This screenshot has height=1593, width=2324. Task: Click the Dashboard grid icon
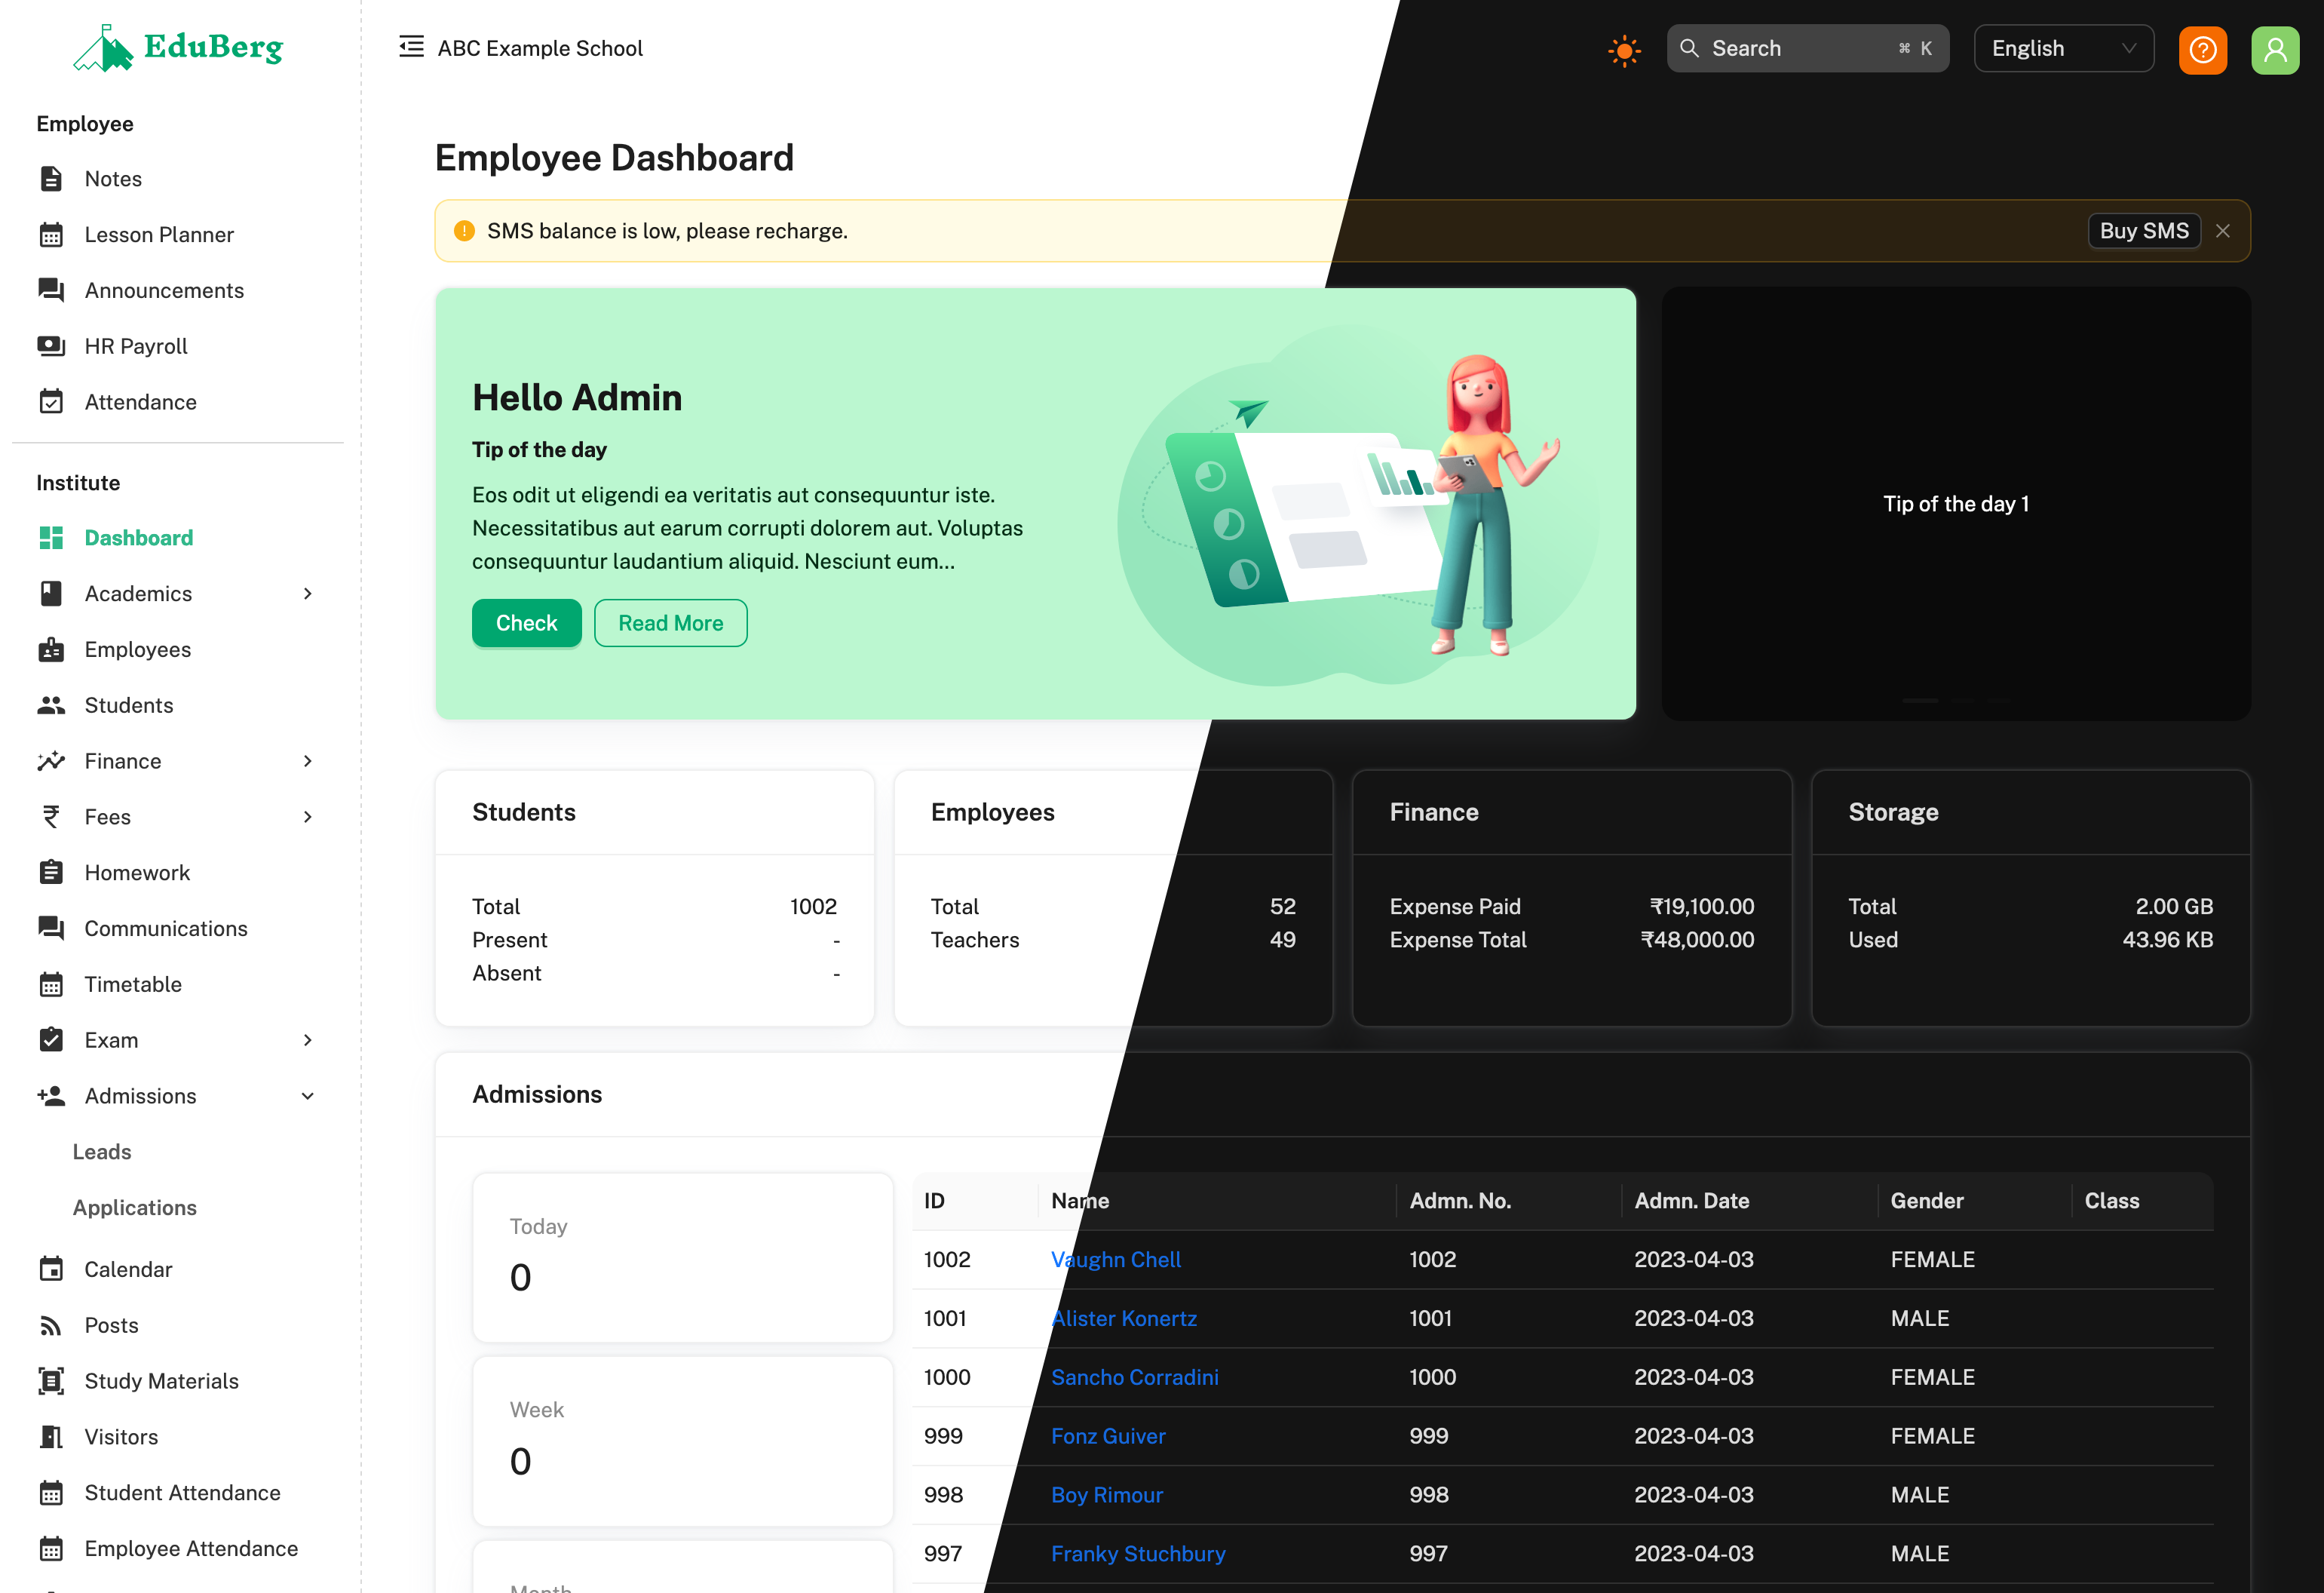coord(51,538)
